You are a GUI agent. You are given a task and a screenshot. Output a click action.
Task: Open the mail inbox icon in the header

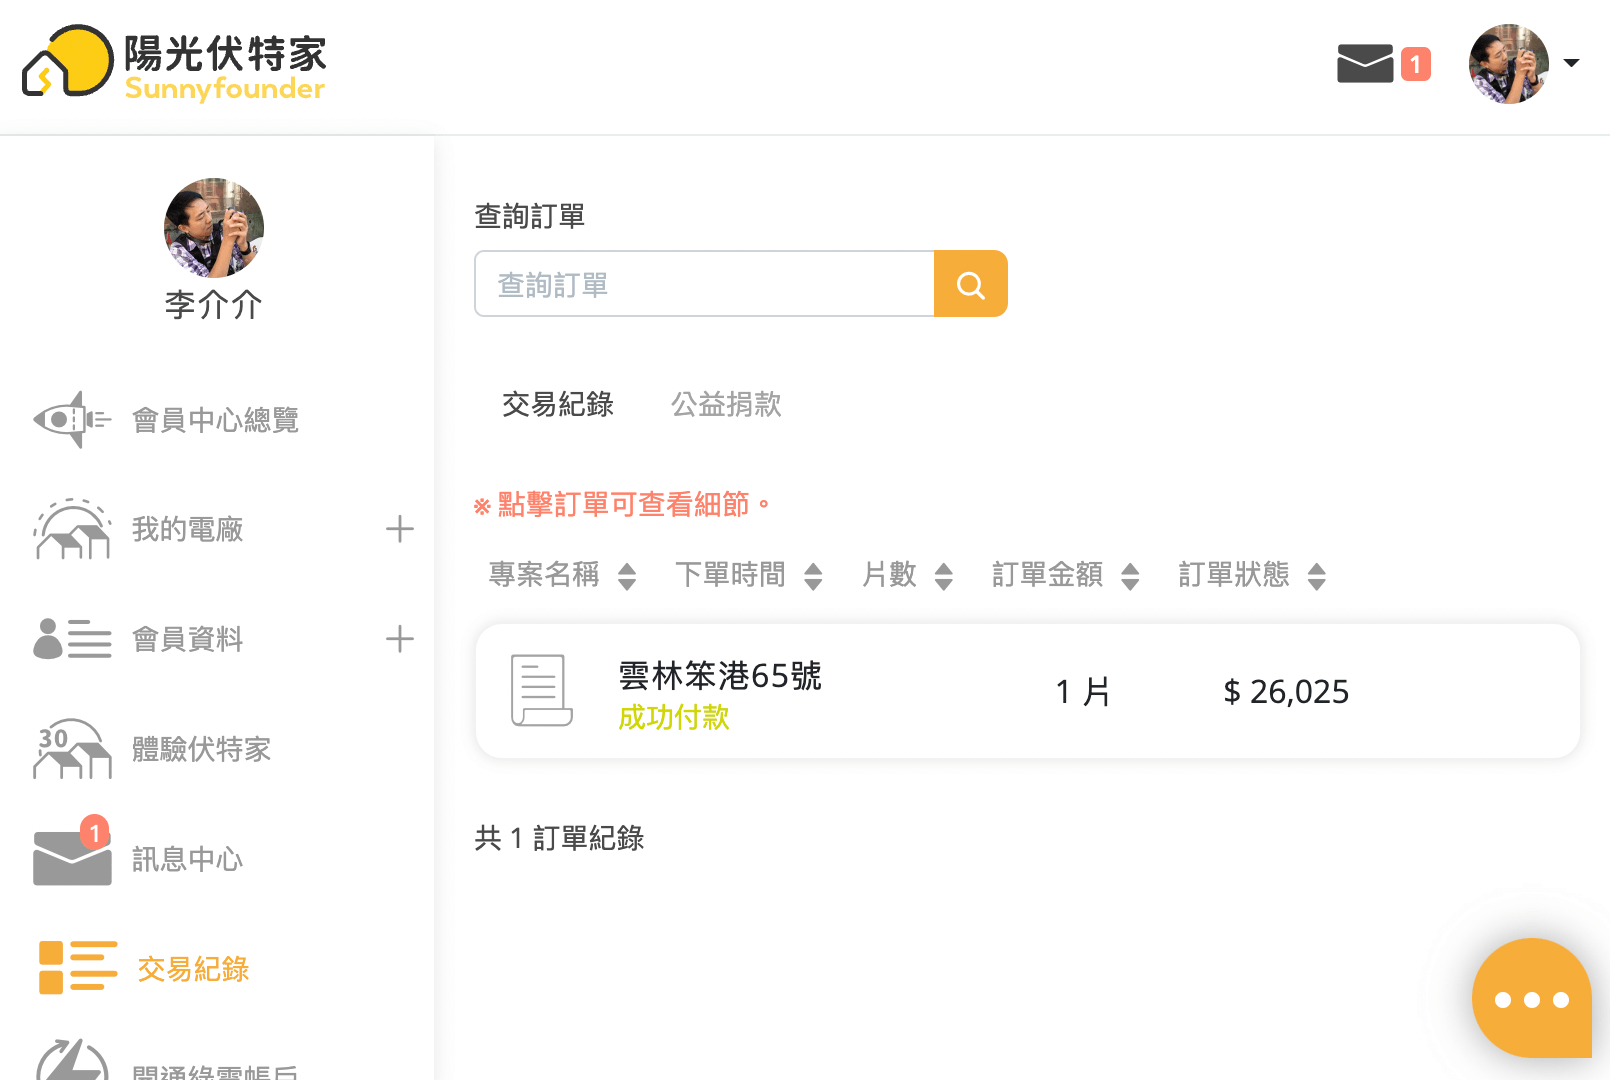[1364, 63]
